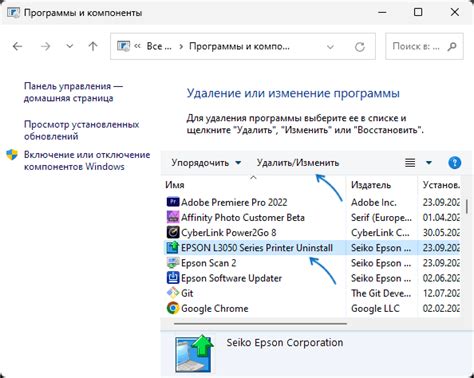The image size is (474, 378).
Task: Click the Epson Scan 2 icon
Action: click(173, 263)
